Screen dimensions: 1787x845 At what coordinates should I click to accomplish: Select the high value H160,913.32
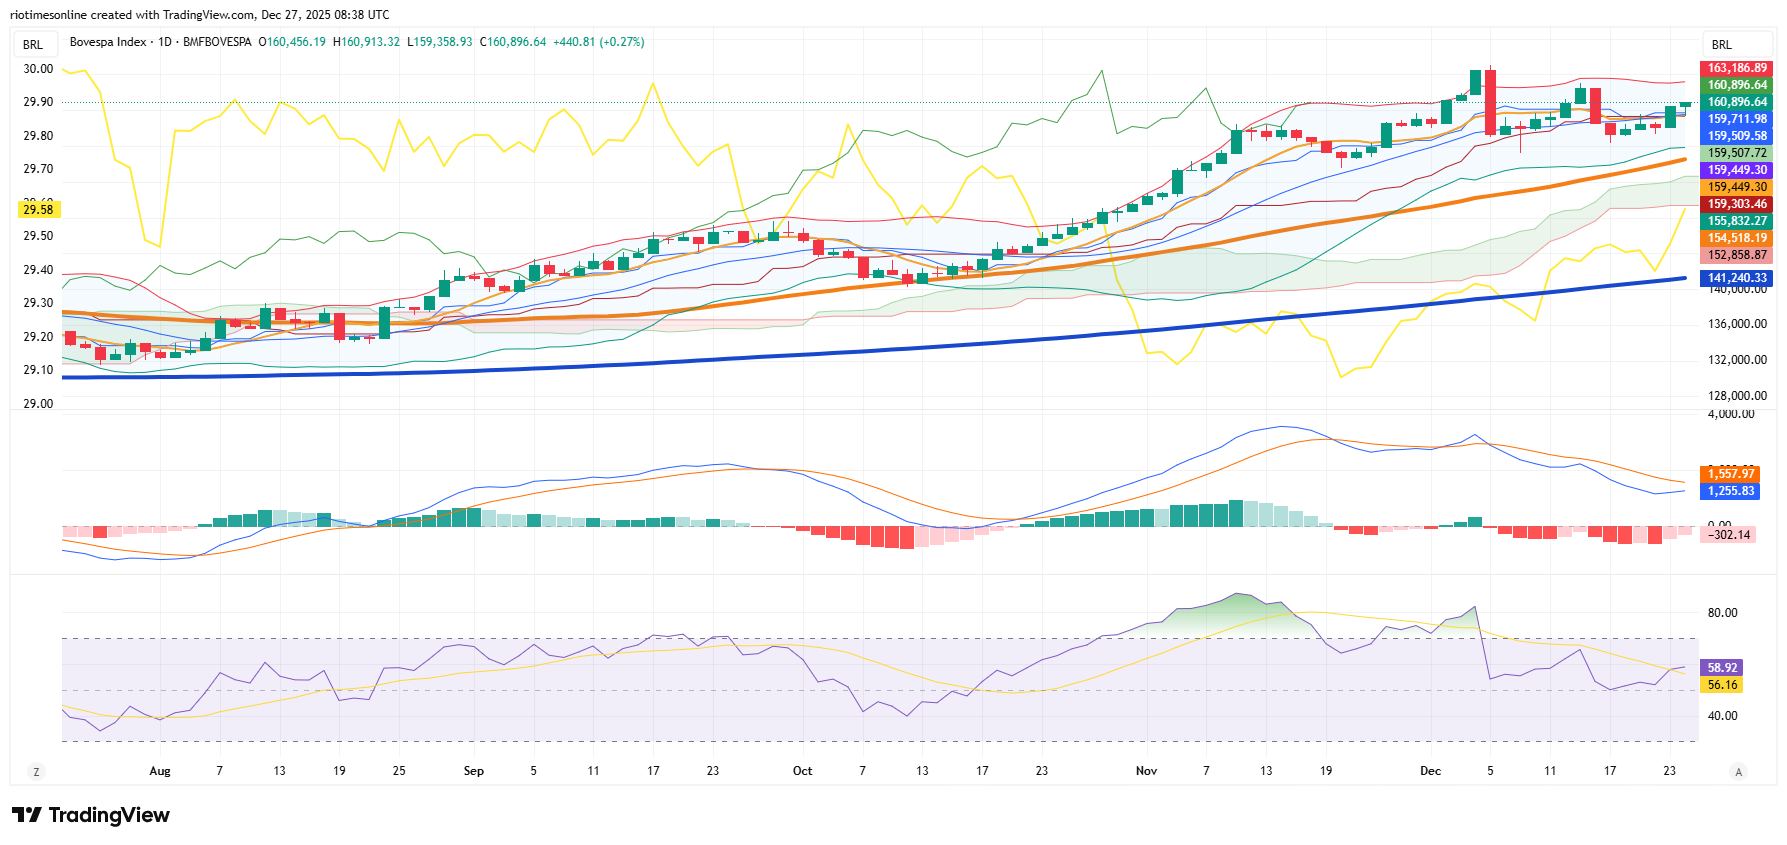coord(366,42)
